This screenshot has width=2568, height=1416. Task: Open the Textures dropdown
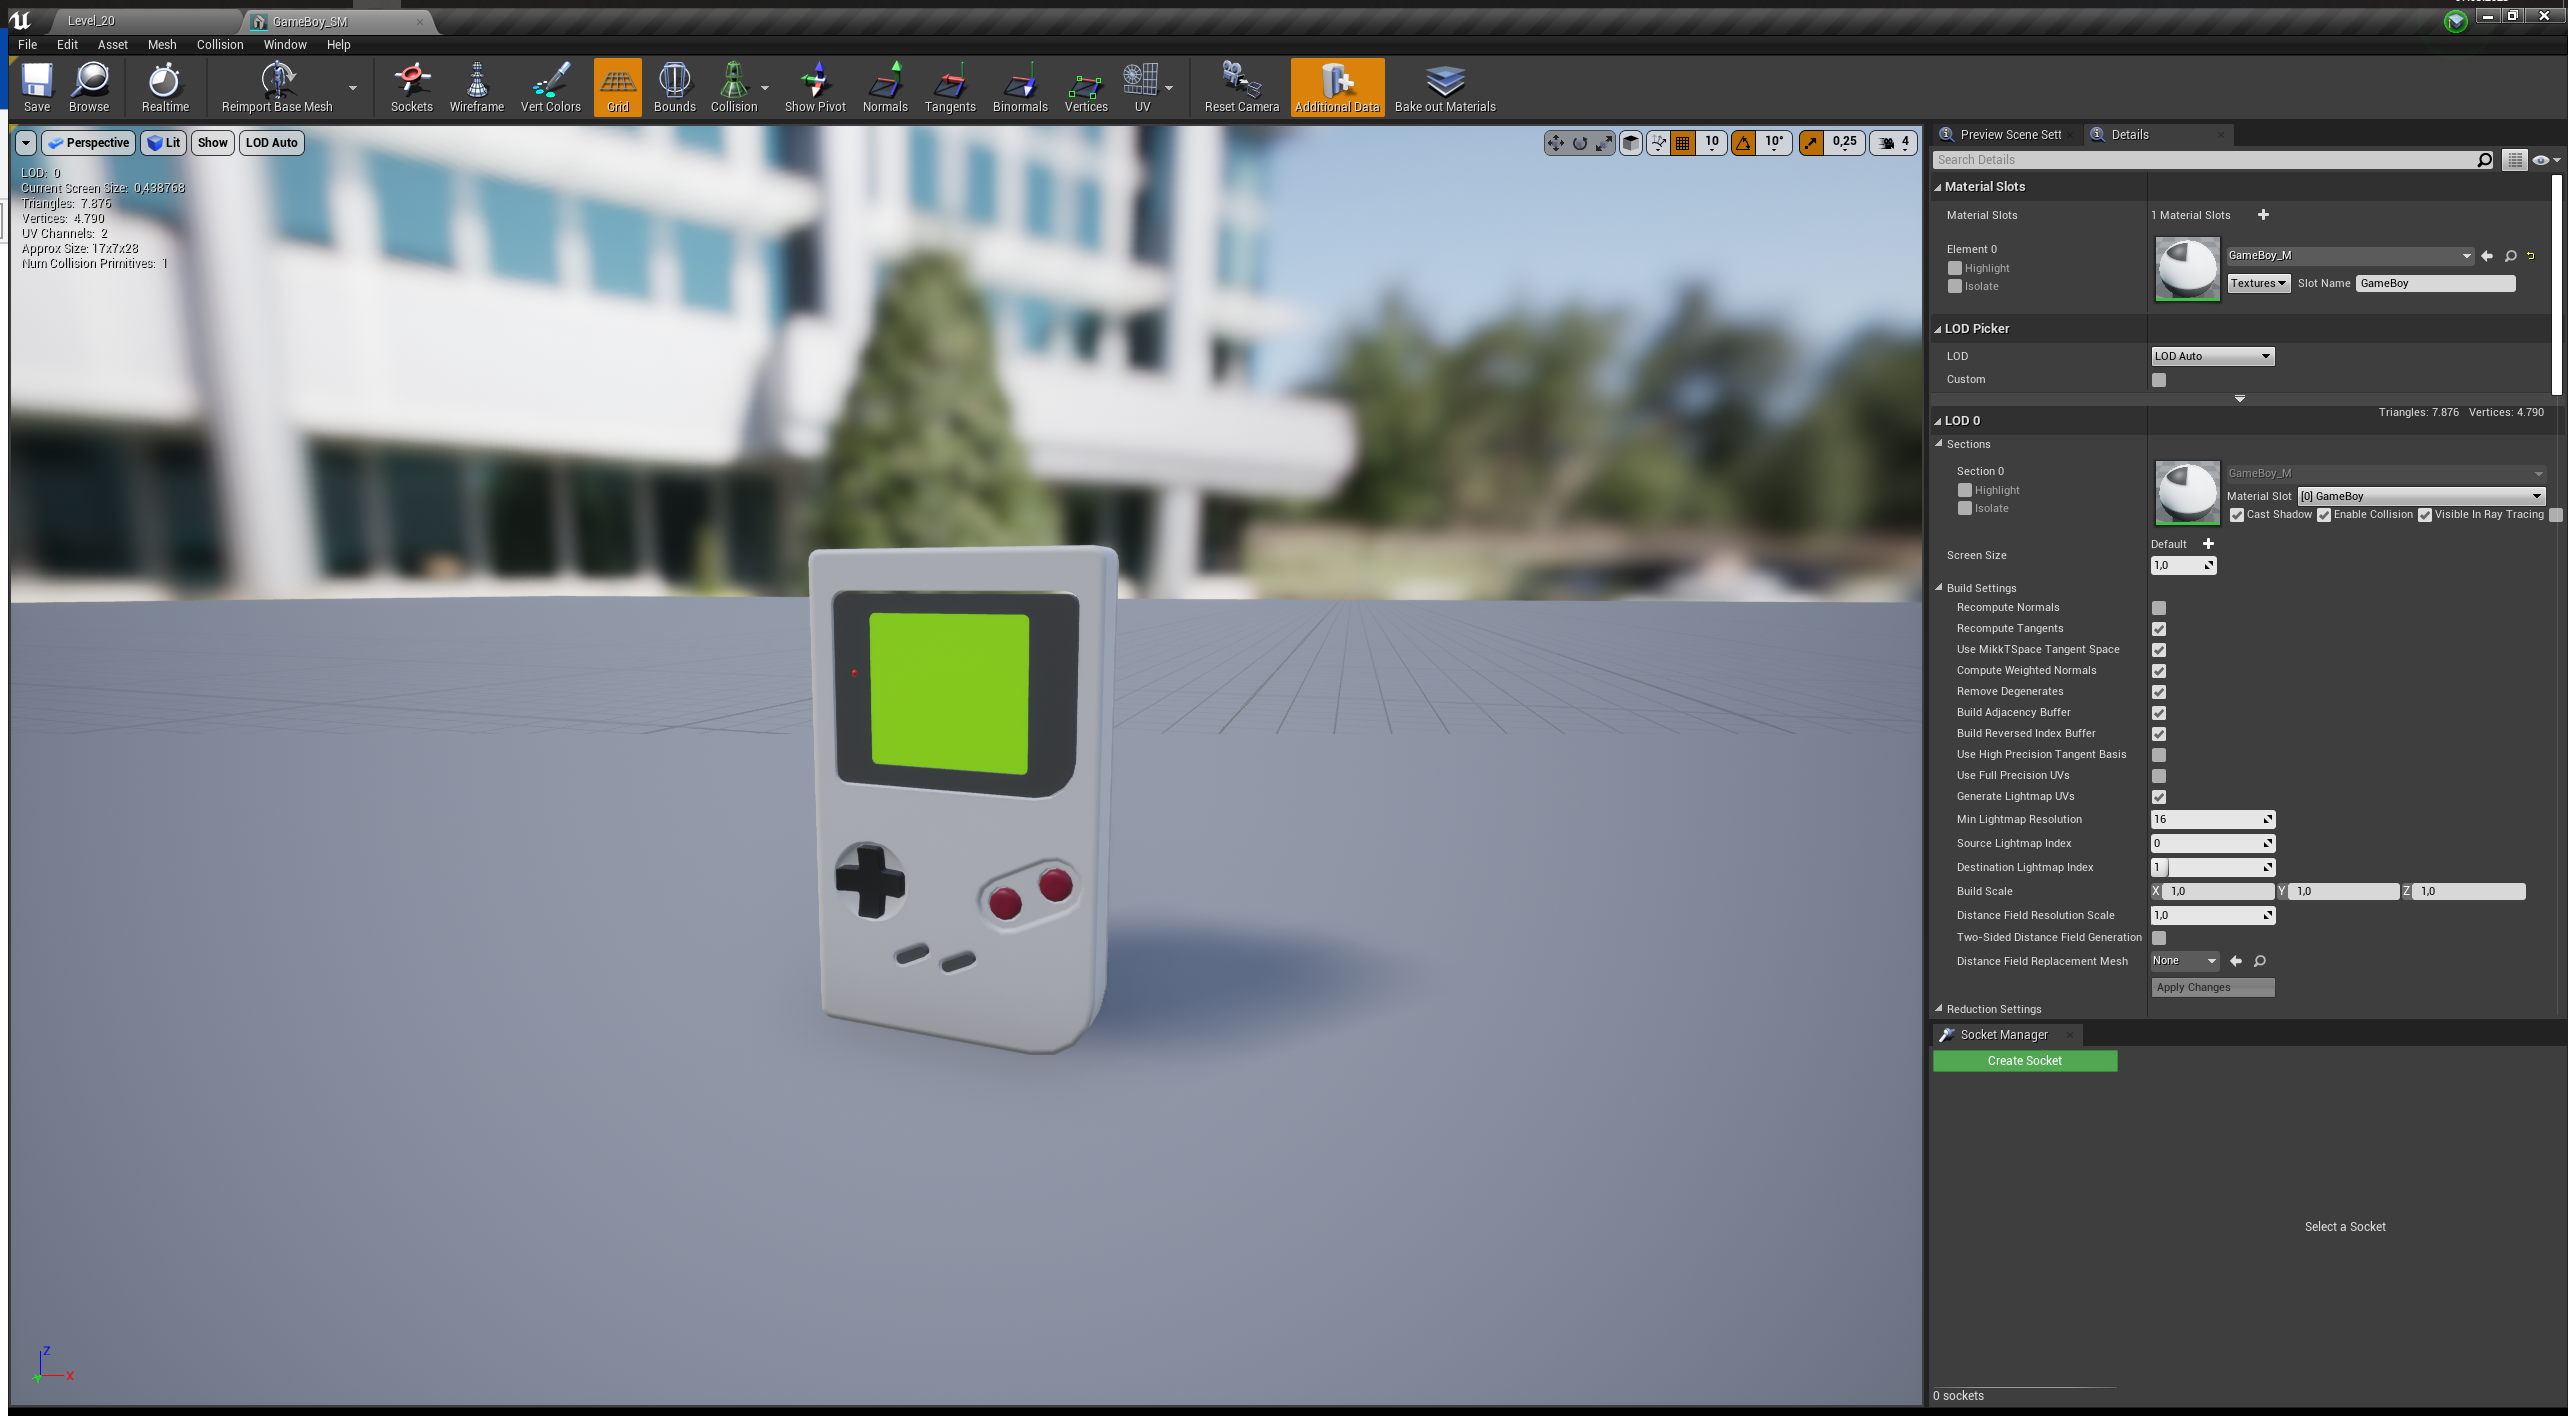[x=2258, y=283]
